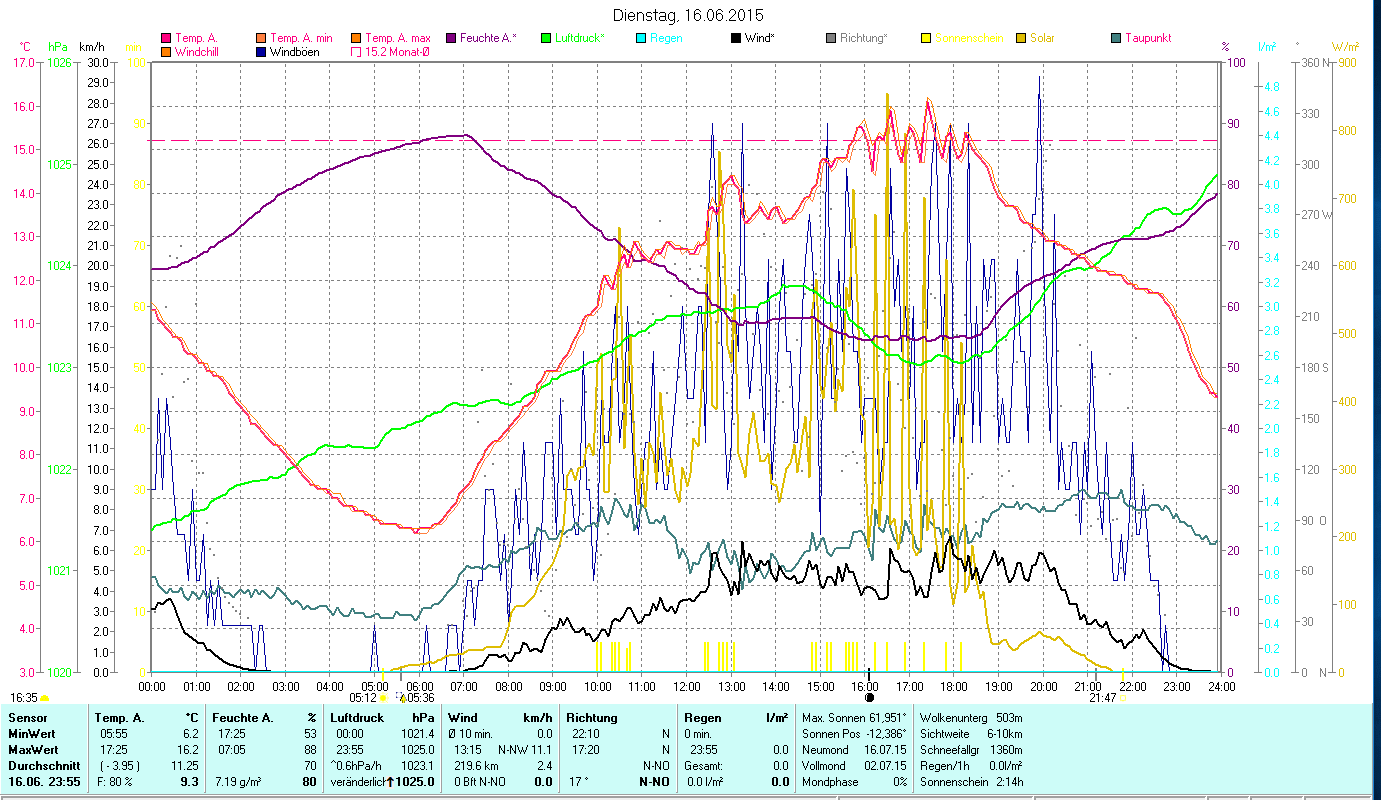
Task: Click the 16.06. 23:55 timestamp
Action: click(x=46, y=782)
